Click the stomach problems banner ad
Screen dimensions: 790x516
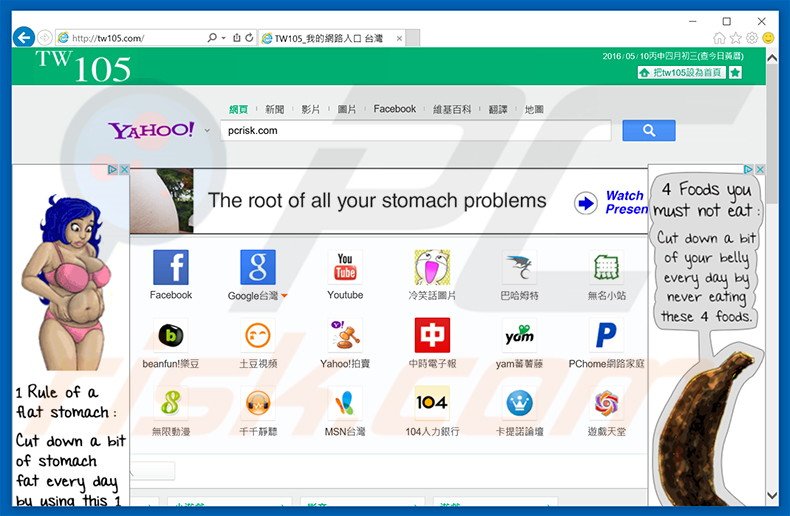pos(388,201)
